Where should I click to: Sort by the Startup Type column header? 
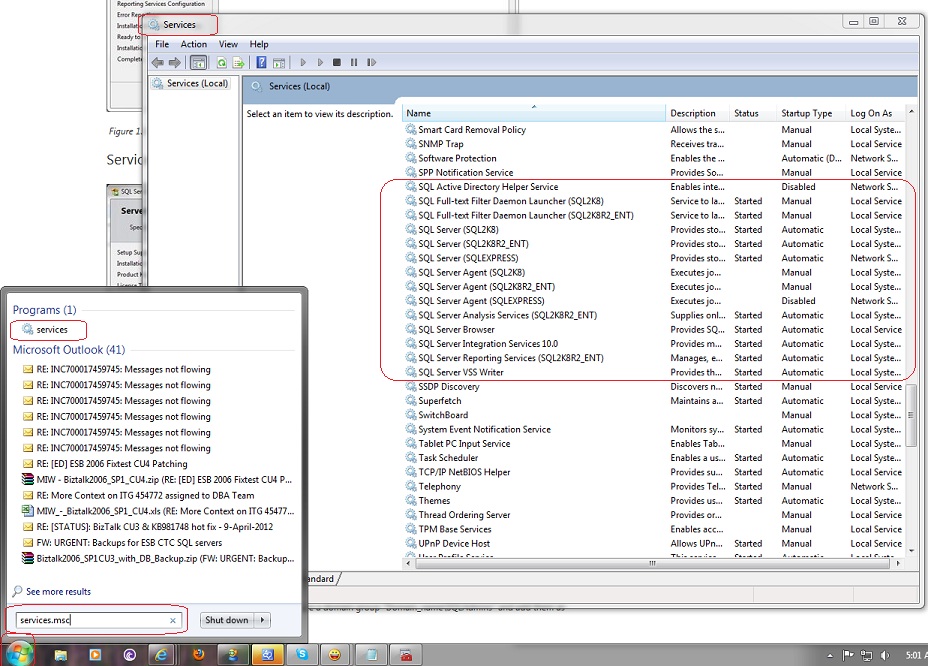[x=811, y=113]
